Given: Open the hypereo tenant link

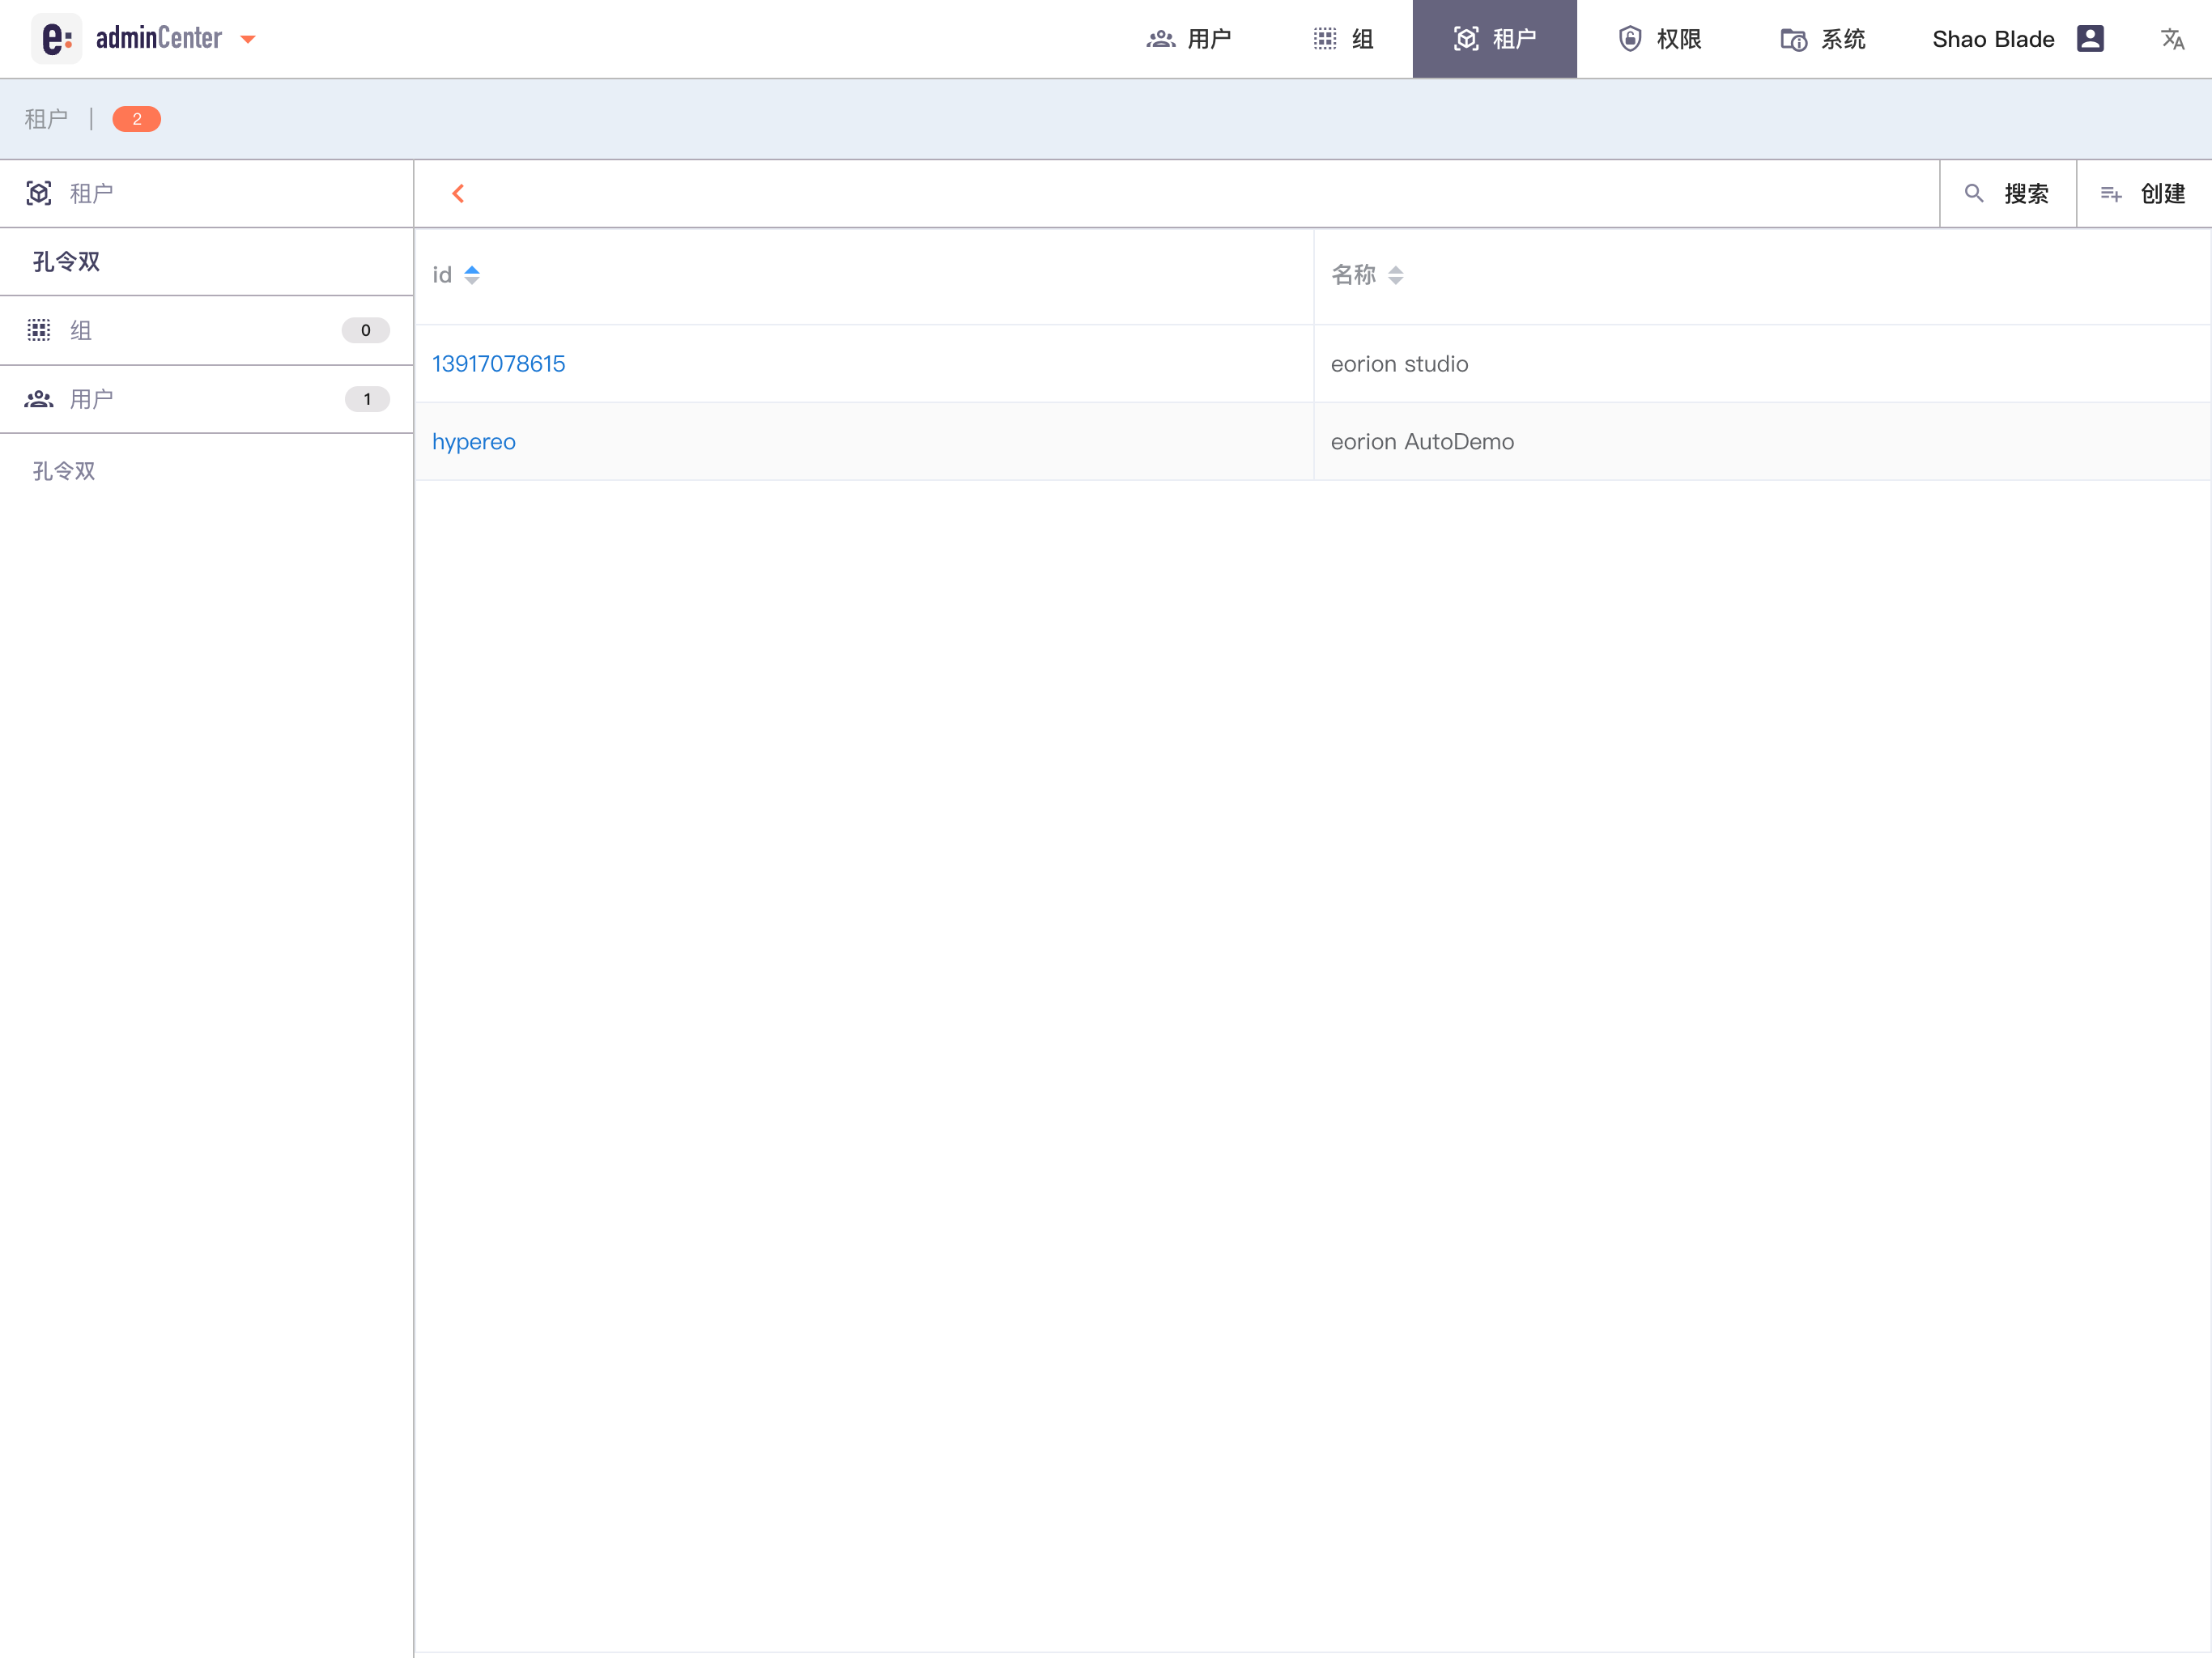Looking at the screenshot, I should click(x=473, y=442).
